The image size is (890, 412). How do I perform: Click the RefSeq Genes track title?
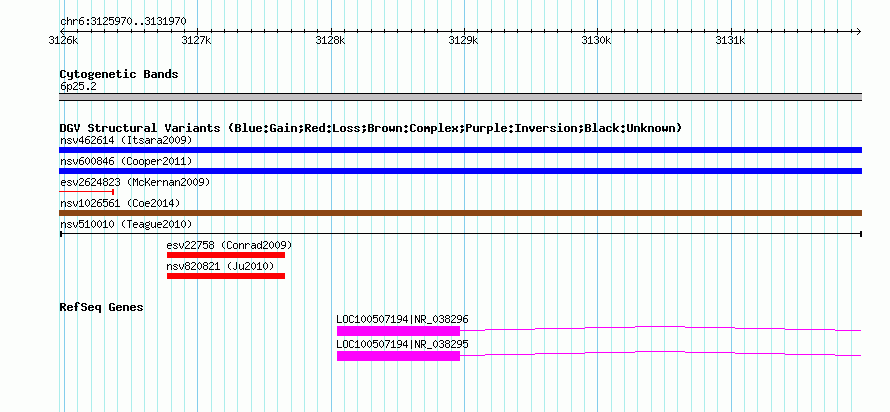coord(102,308)
